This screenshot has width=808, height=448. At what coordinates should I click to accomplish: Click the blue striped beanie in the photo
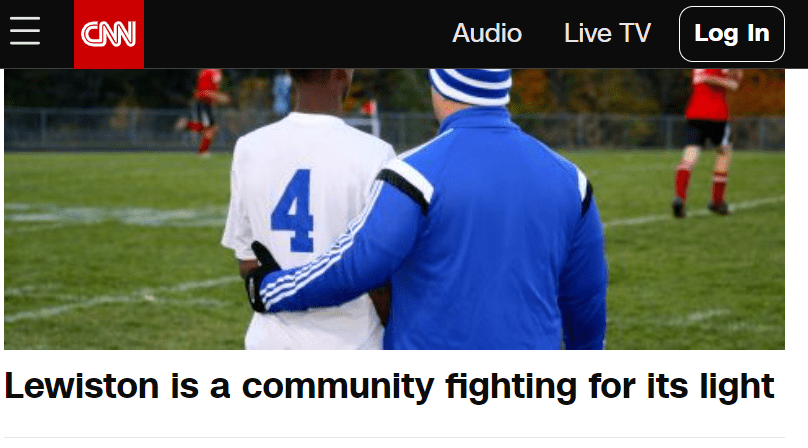pos(470,86)
